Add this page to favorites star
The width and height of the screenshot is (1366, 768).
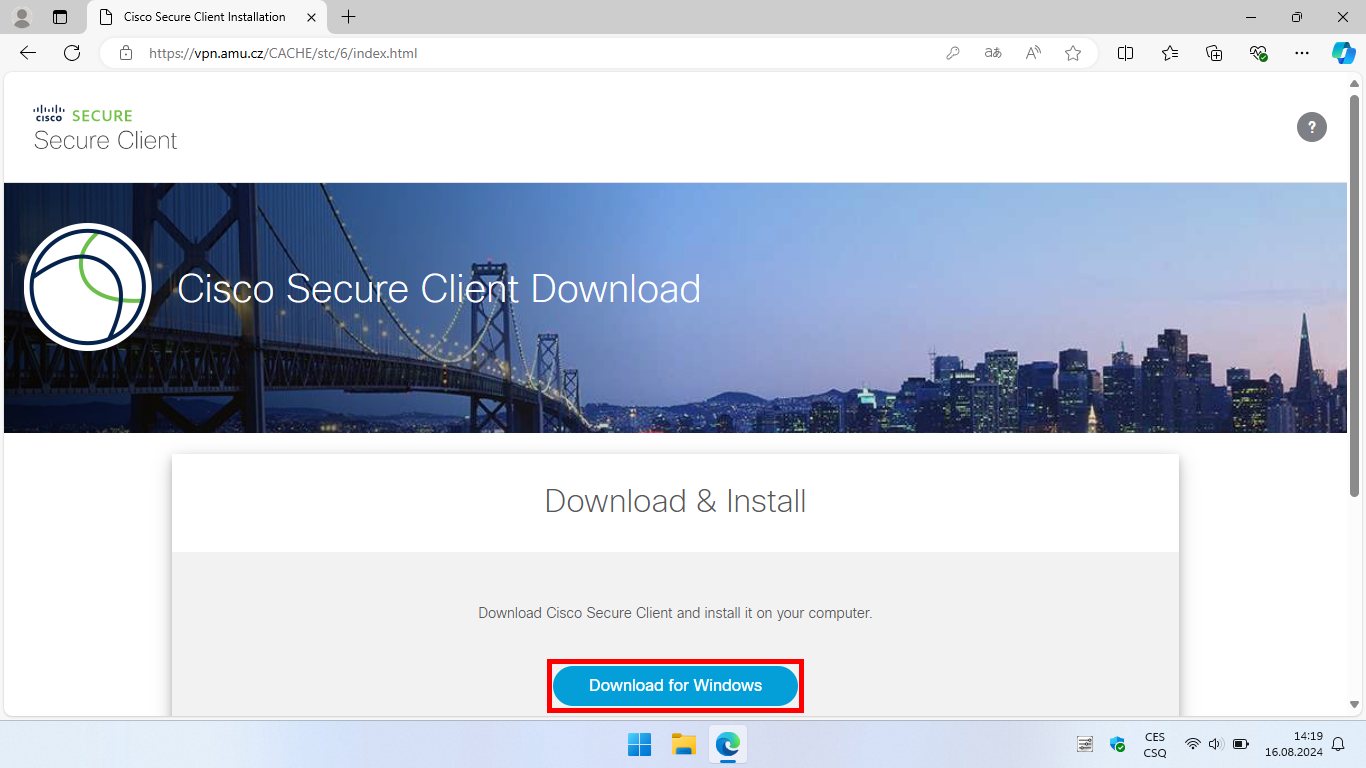tap(1073, 53)
